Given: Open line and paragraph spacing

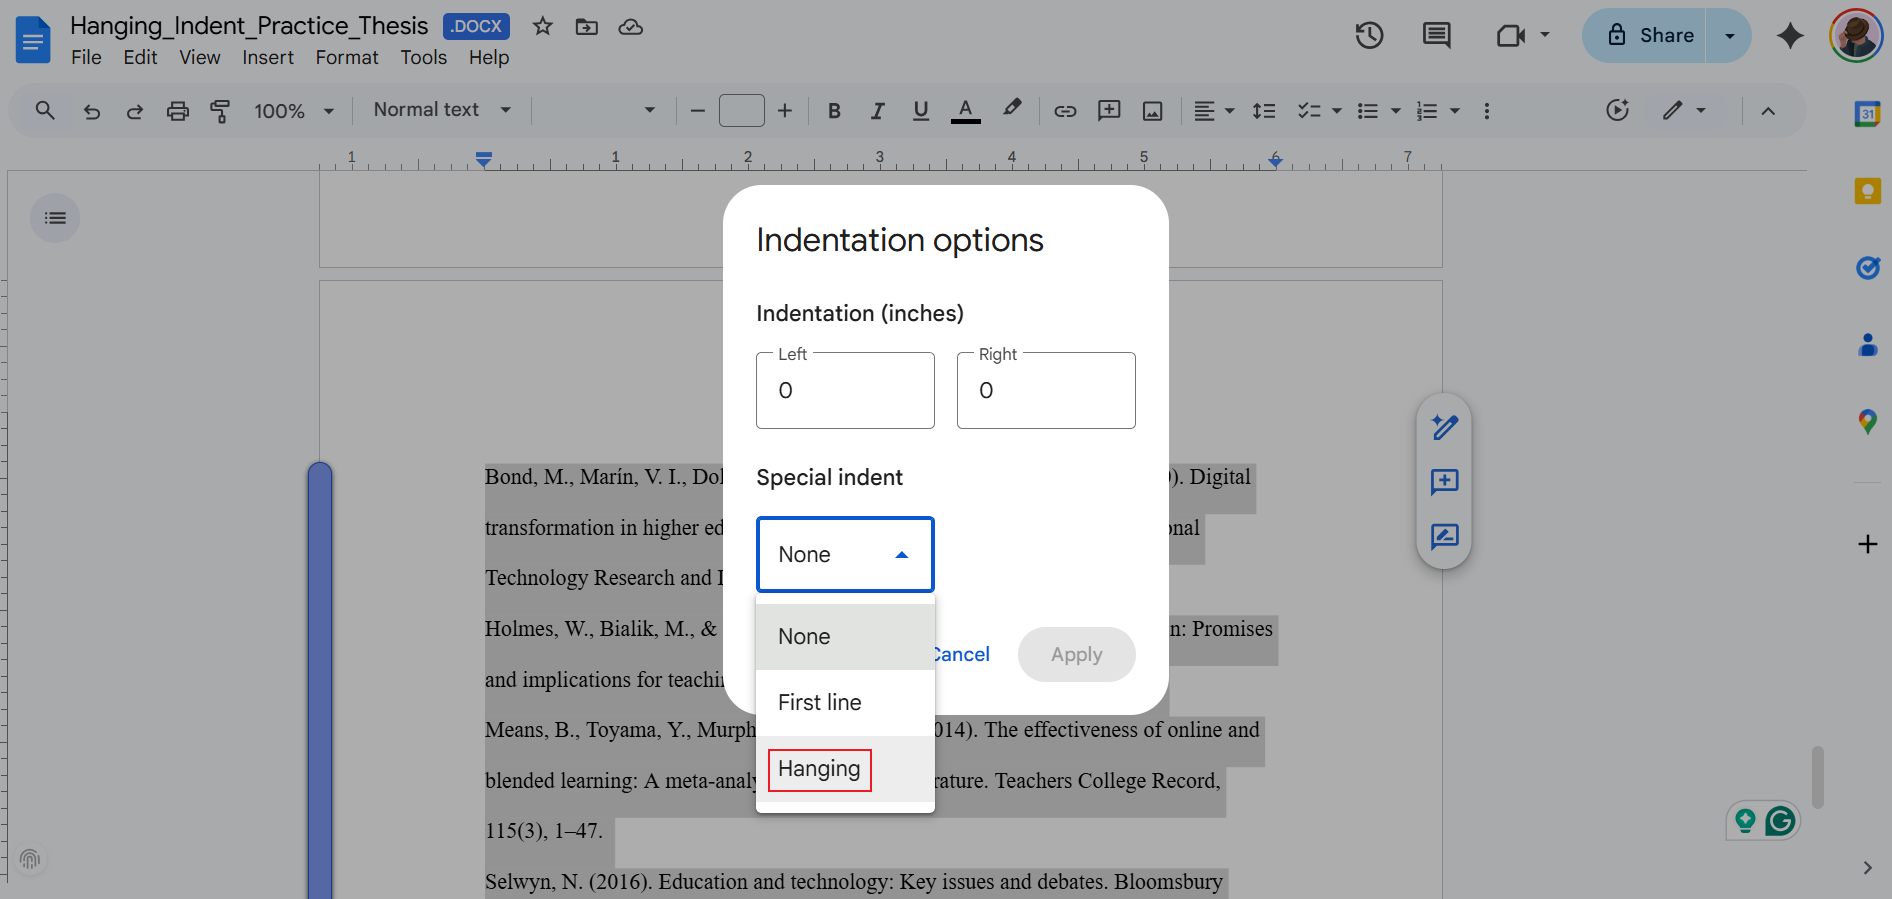Looking at the screenshot, I should [x=1264, y=111].
